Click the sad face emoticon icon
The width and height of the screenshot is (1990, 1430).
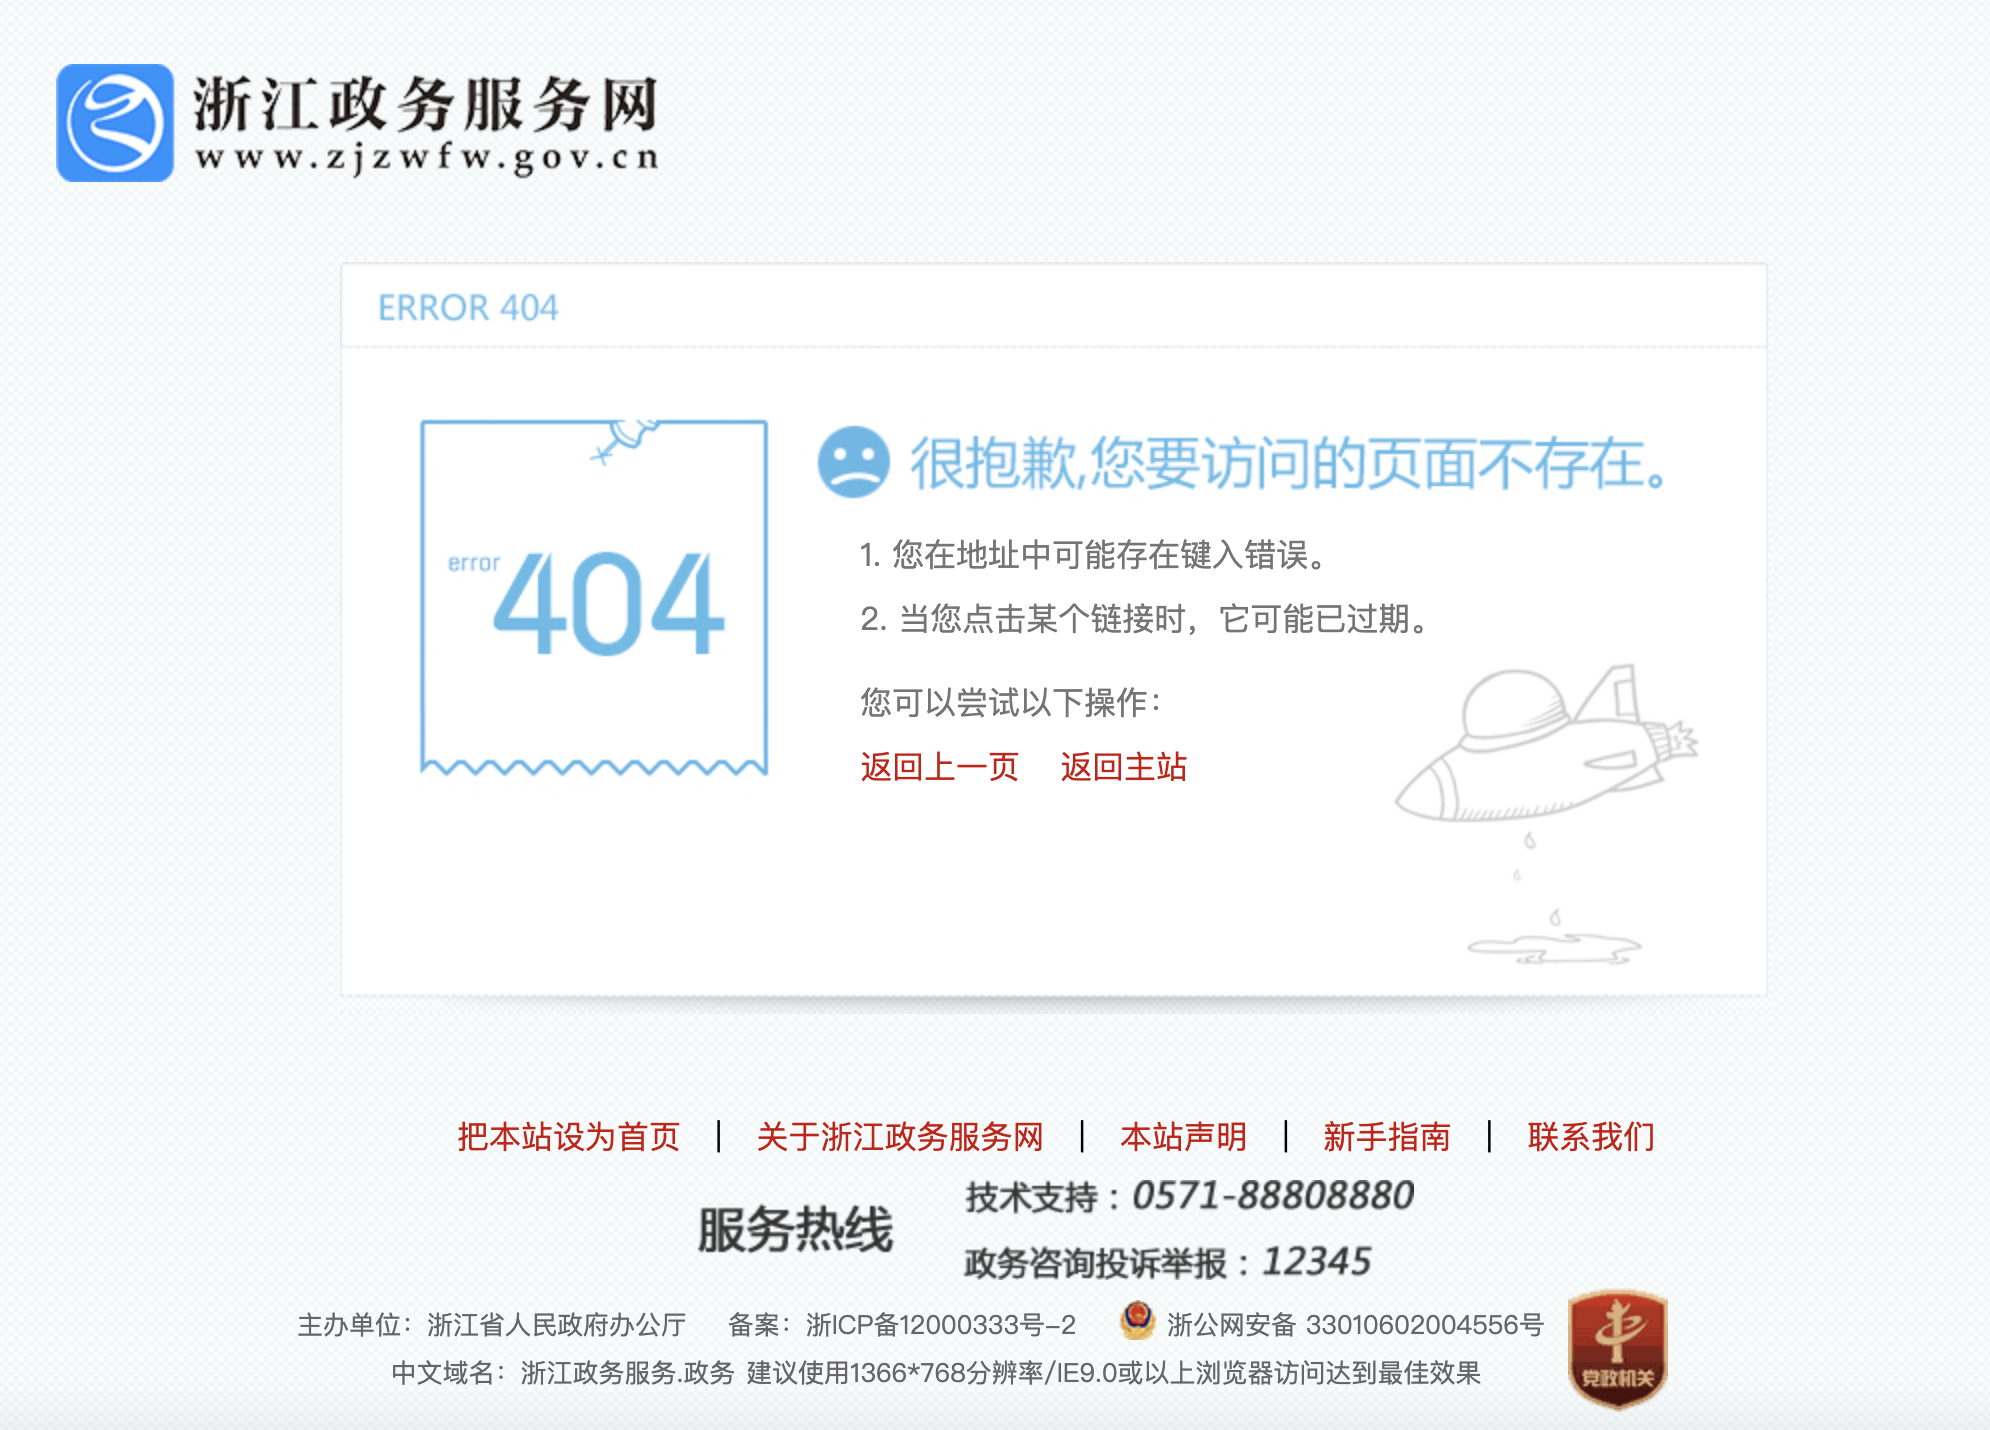click(853, 462)
